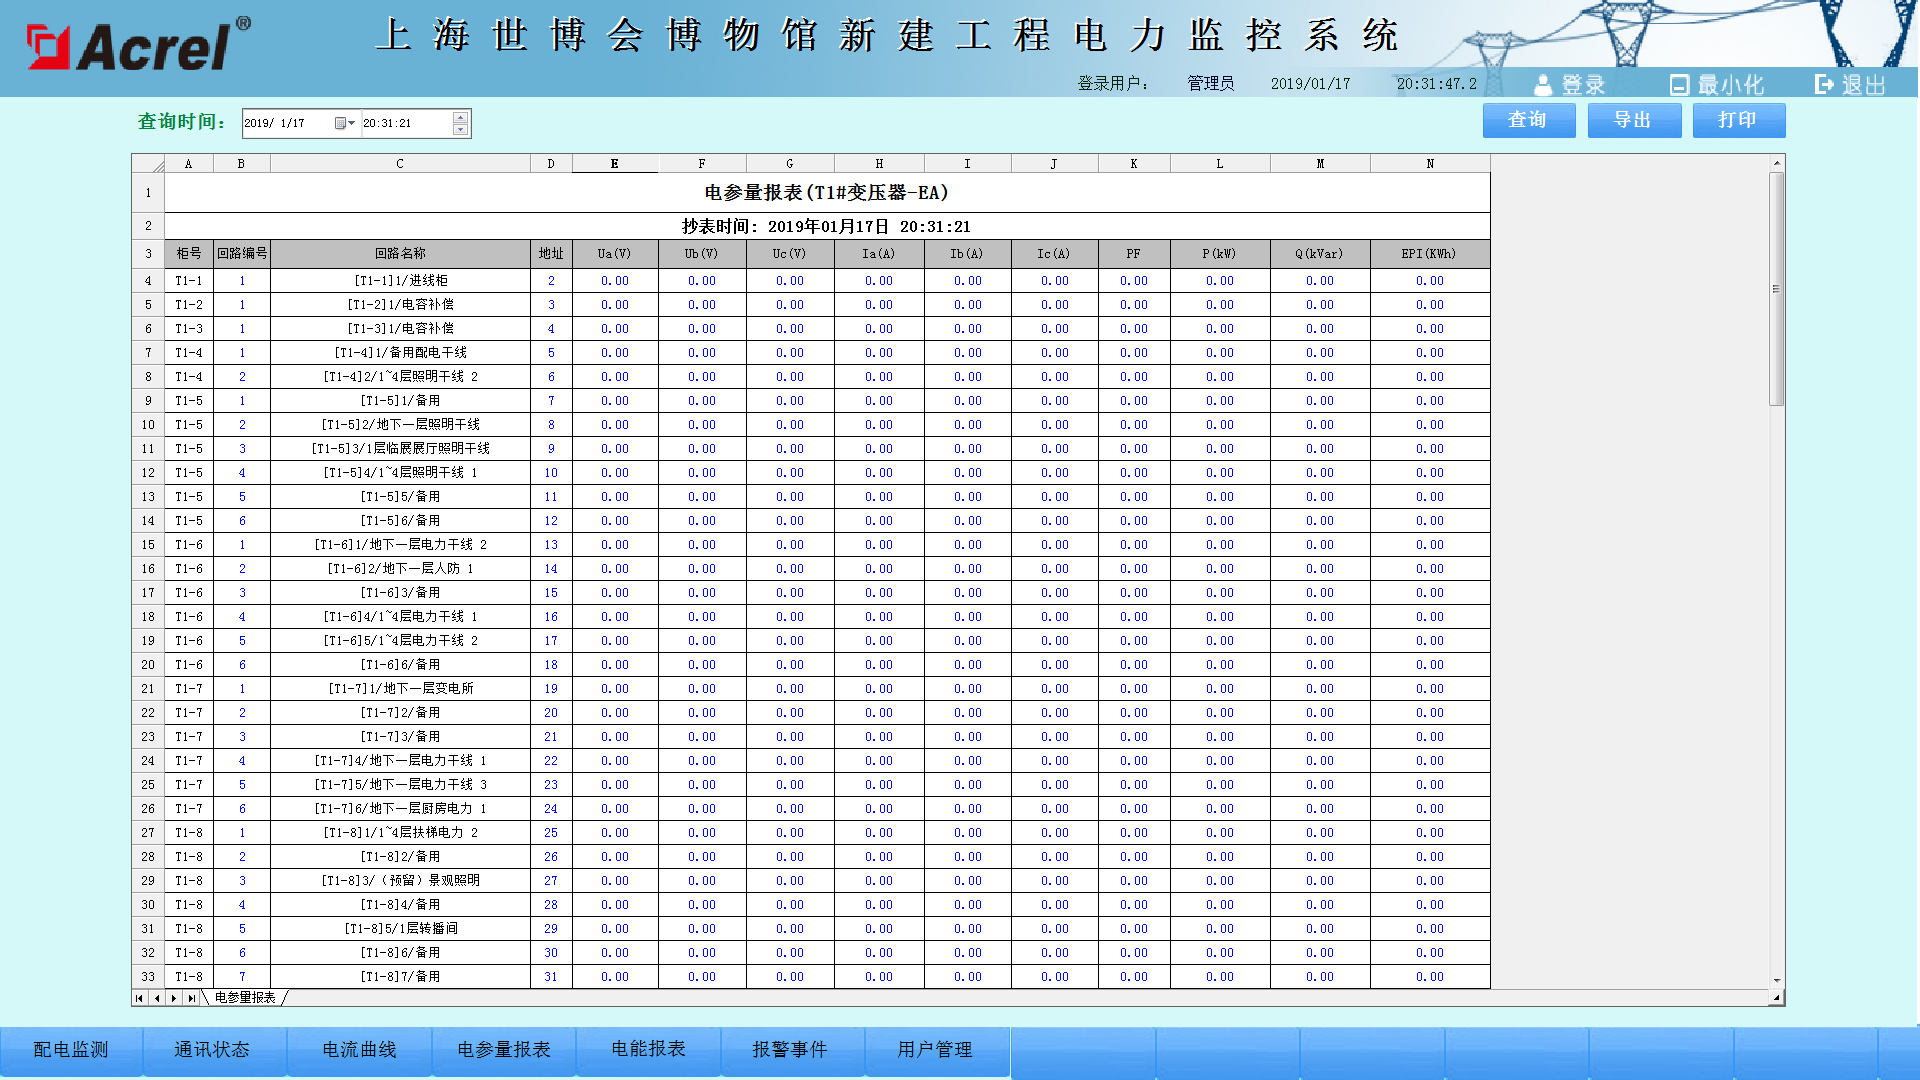Open the 电参量报表 tab

(504, 1050)
